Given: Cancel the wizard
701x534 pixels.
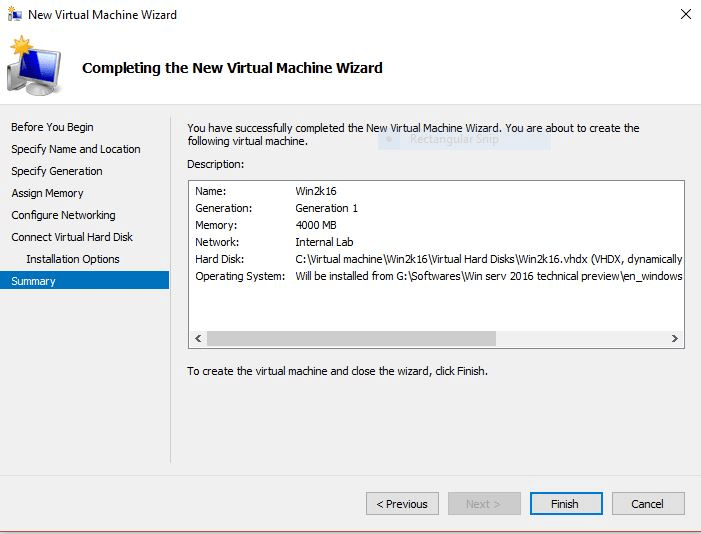Looking at the screenshot, I should pyautogui.click(x=648, y=504).
